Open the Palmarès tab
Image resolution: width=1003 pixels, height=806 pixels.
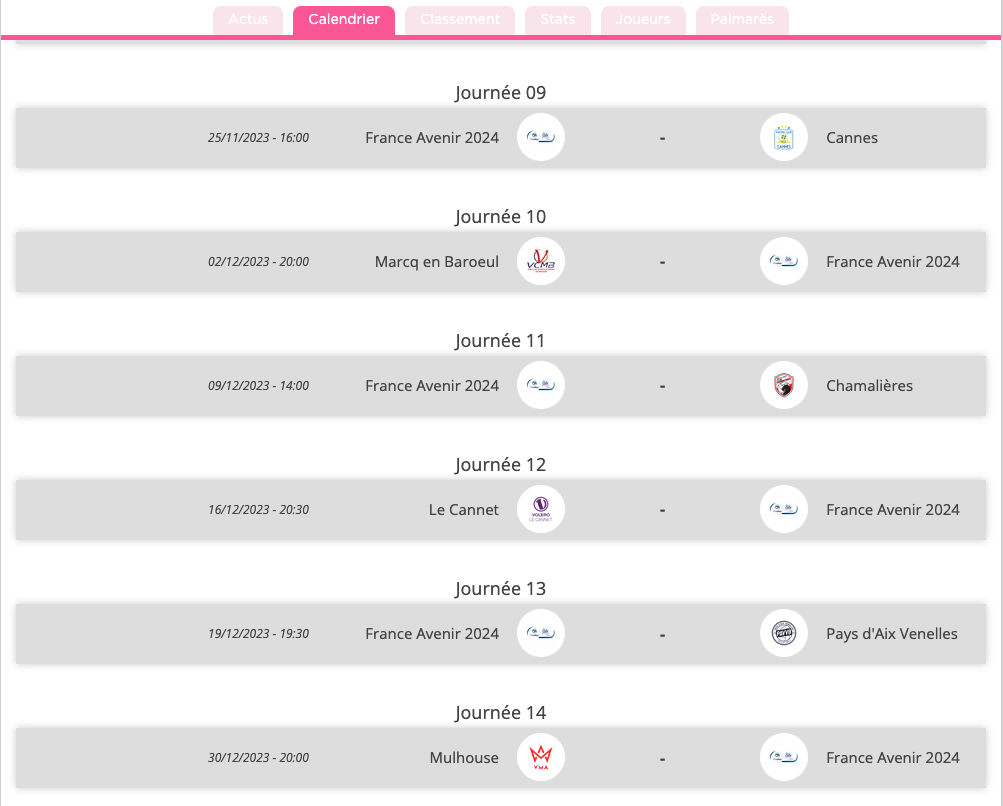point(742,20)
